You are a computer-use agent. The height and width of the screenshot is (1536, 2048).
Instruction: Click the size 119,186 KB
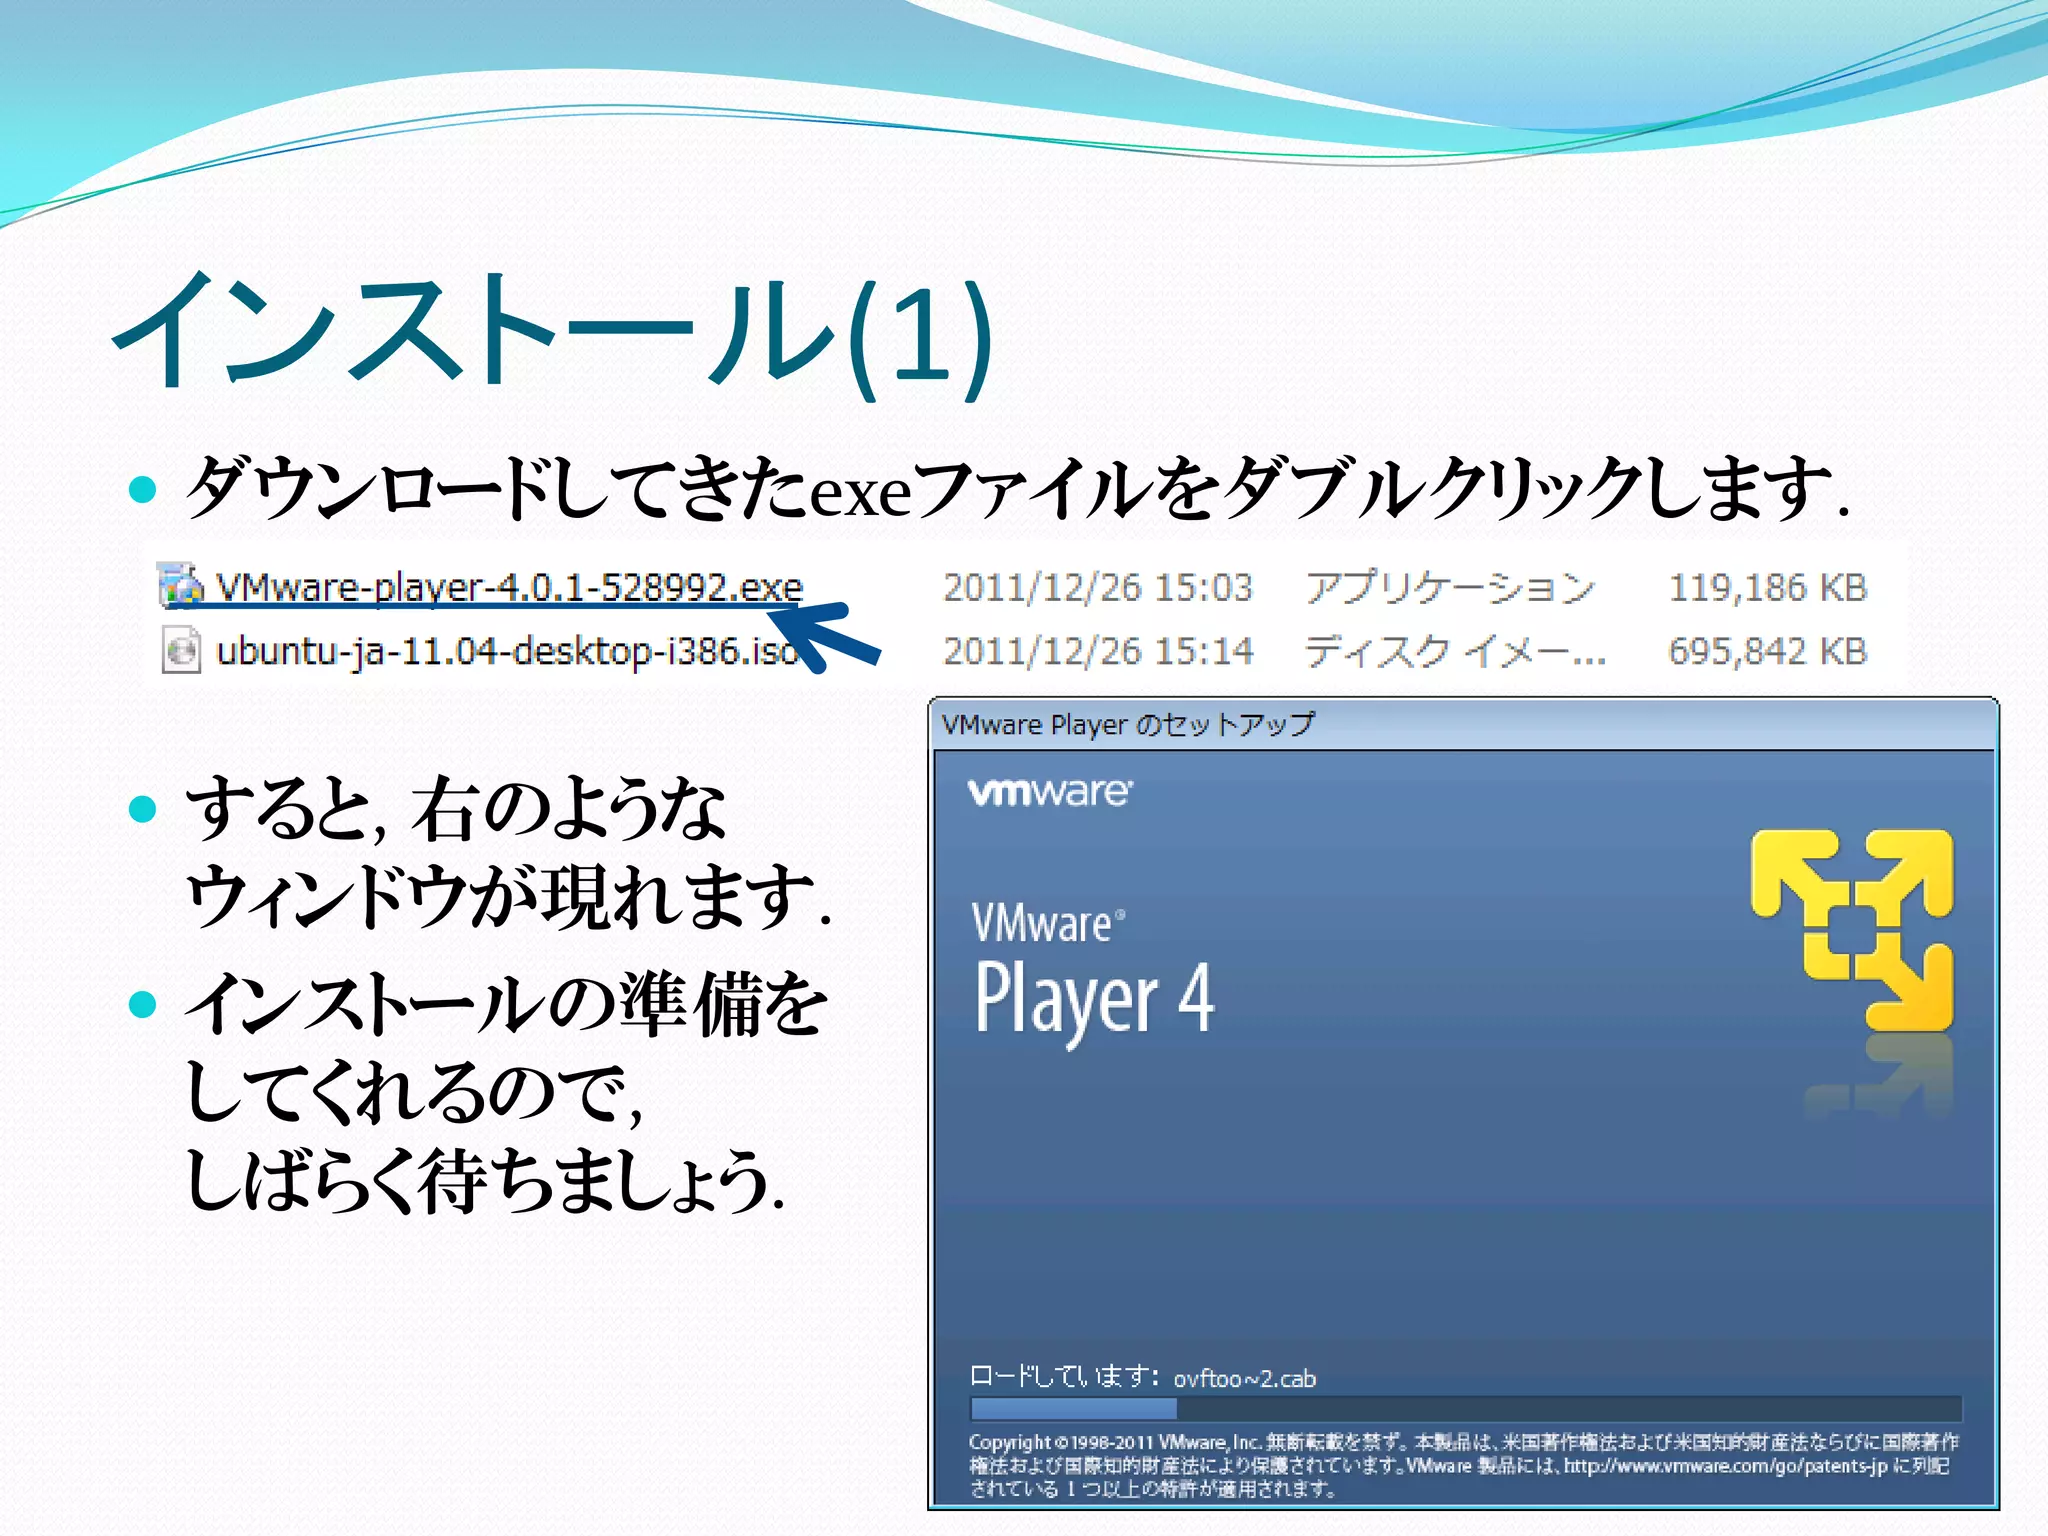click(1767, 588)
